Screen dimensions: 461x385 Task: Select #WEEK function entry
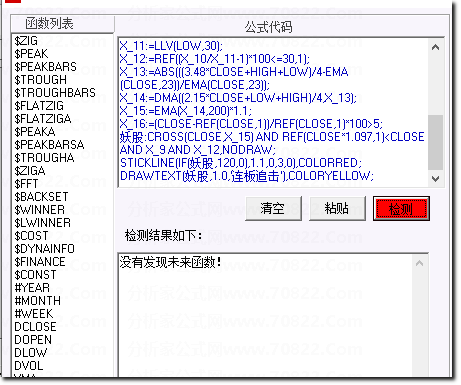(34, 314)
